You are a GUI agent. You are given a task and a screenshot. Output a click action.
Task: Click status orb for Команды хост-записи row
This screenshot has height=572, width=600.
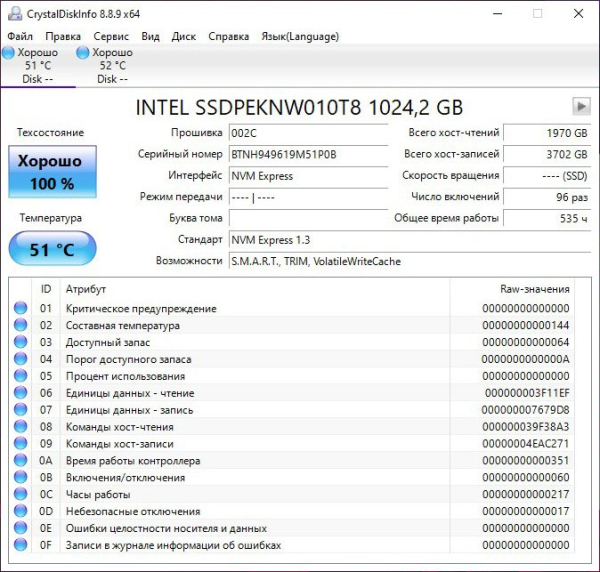click(x=21, y=443)
